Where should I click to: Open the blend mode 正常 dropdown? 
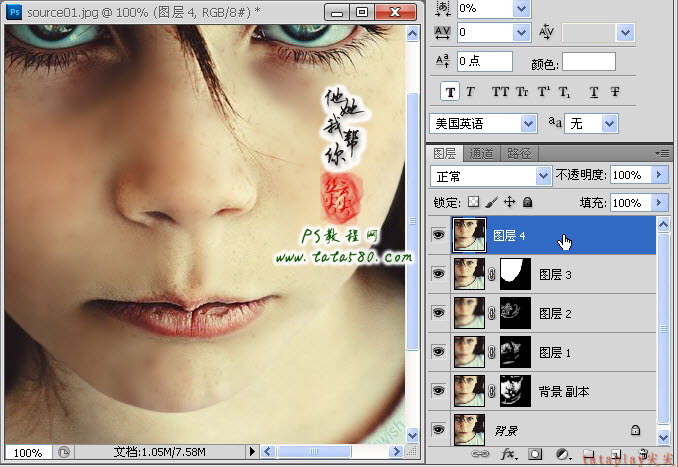491,176
